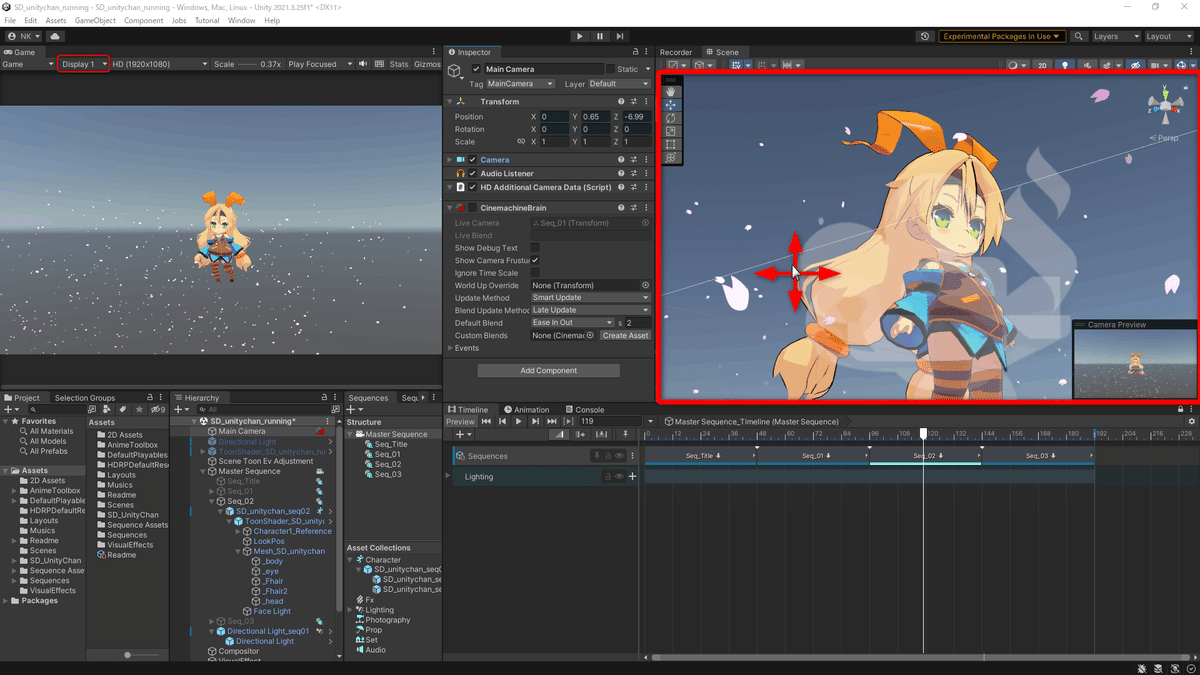
Task: Enable the Show Debug Text checkbox
Action: point(535,248)
